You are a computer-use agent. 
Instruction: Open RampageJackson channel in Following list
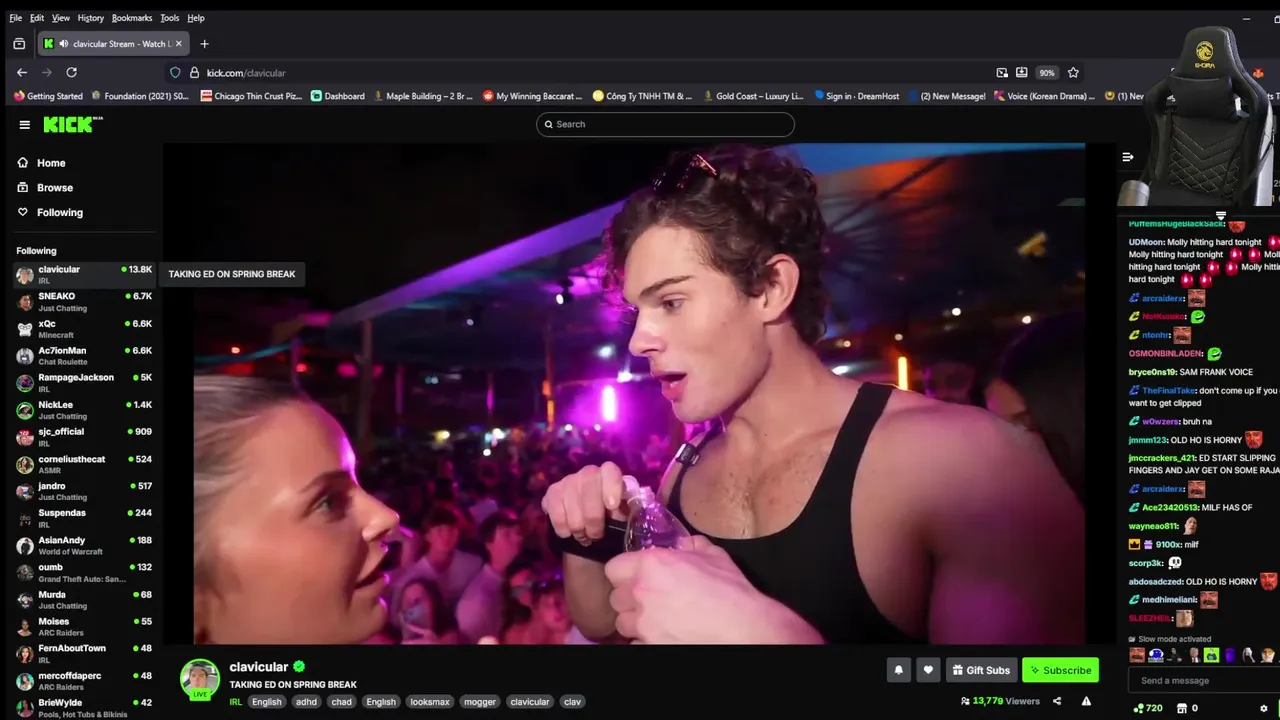point(84,382)
